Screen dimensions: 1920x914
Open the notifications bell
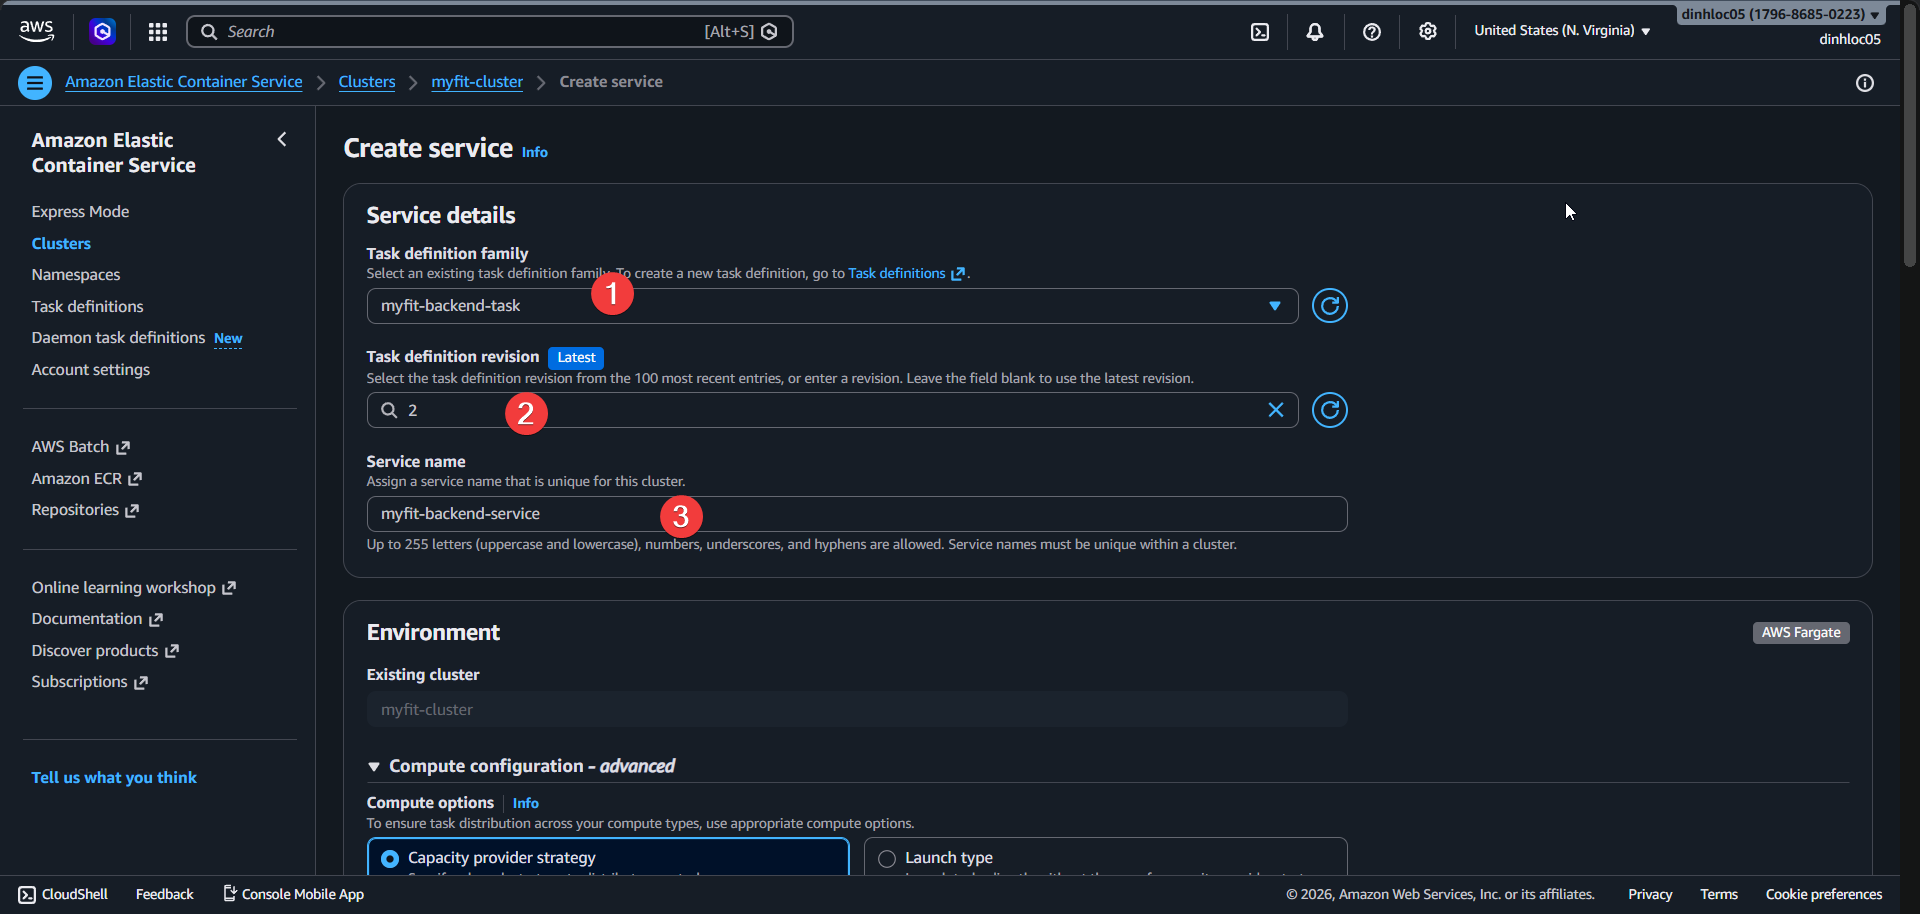pyautogui.click(x=1314, y=31)
